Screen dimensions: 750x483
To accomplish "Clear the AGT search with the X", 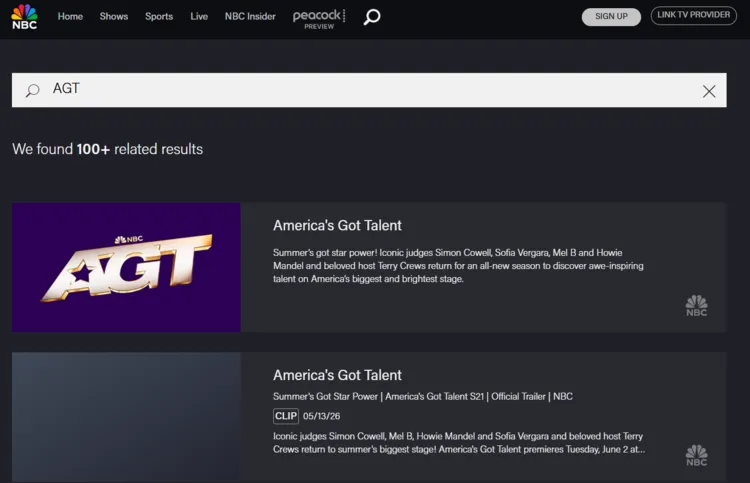I will (x=709, y=91).
